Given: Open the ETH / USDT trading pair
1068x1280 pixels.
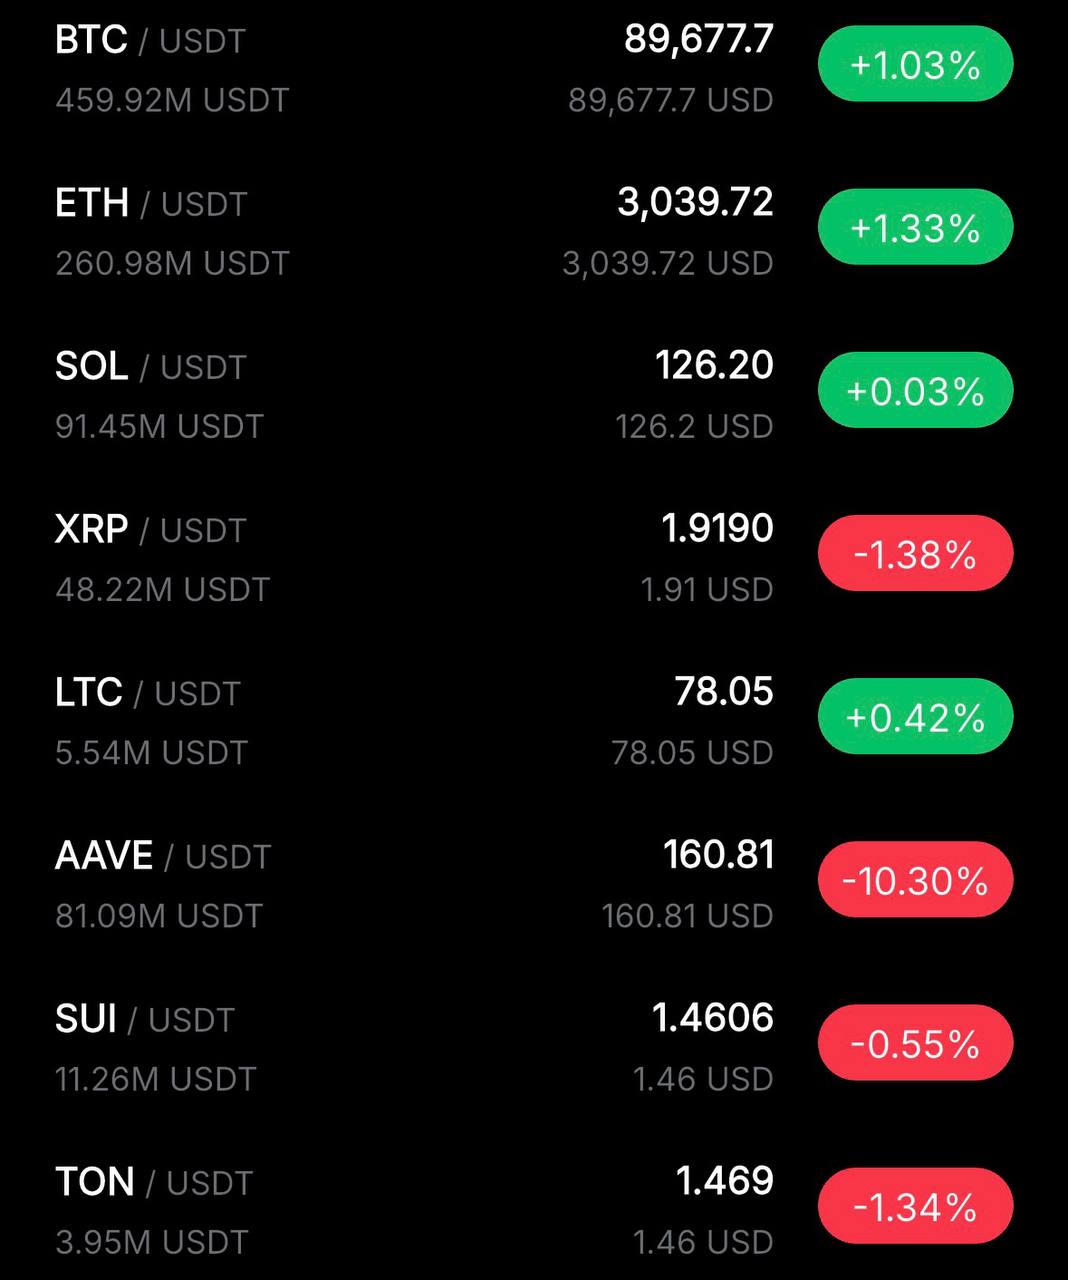Looking at the screenshot, I should coord(150,204).
